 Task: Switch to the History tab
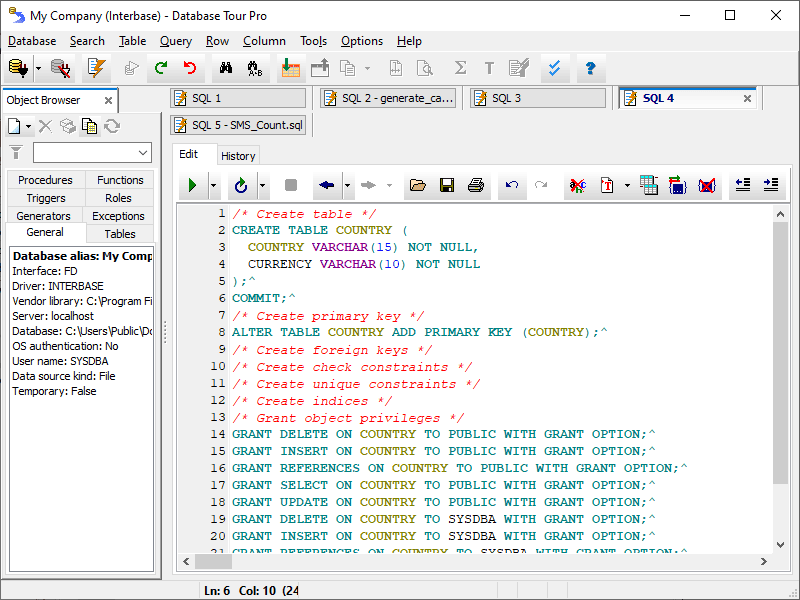(238, 155)
